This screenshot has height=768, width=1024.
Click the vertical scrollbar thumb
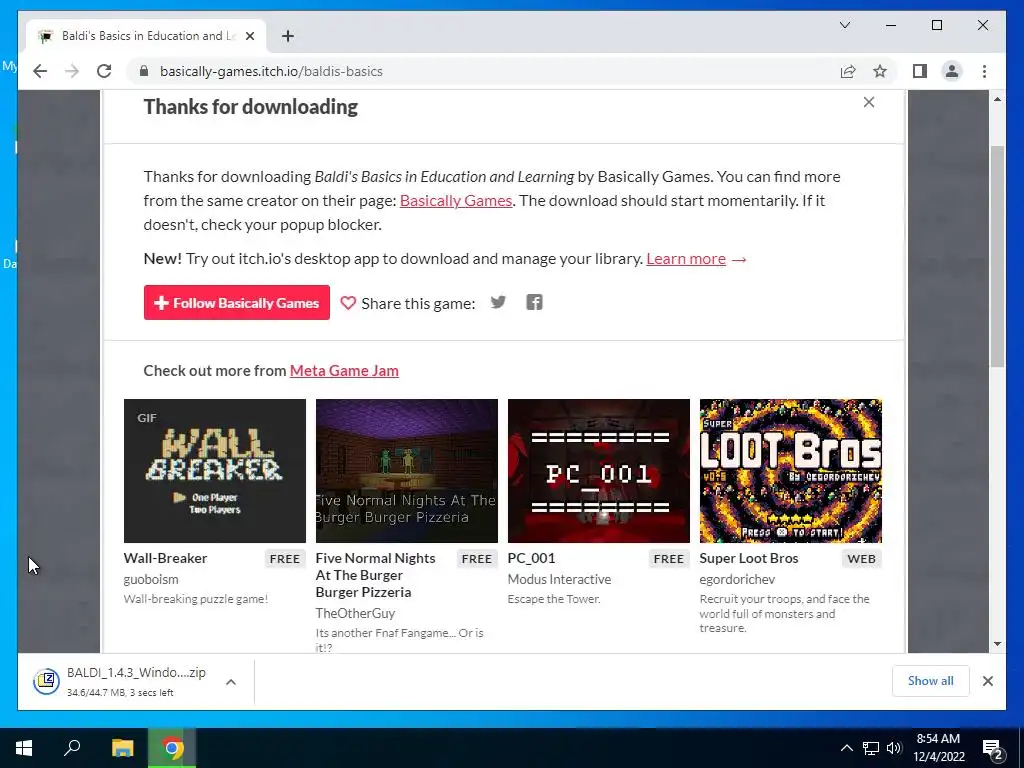click(997, 256)
